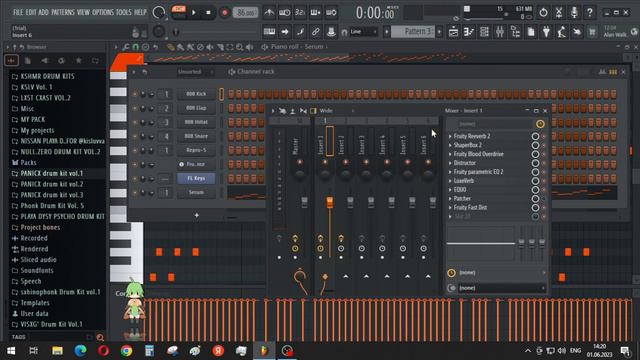
Task: Open the FILE menu
Action: coord(18,12)
